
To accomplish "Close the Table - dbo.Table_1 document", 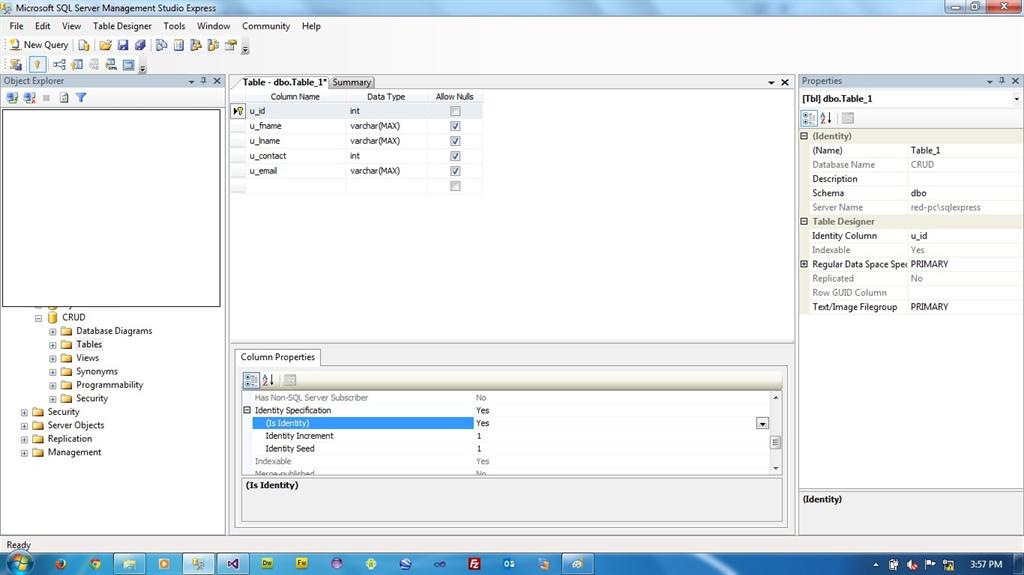I will pos(785,82).
